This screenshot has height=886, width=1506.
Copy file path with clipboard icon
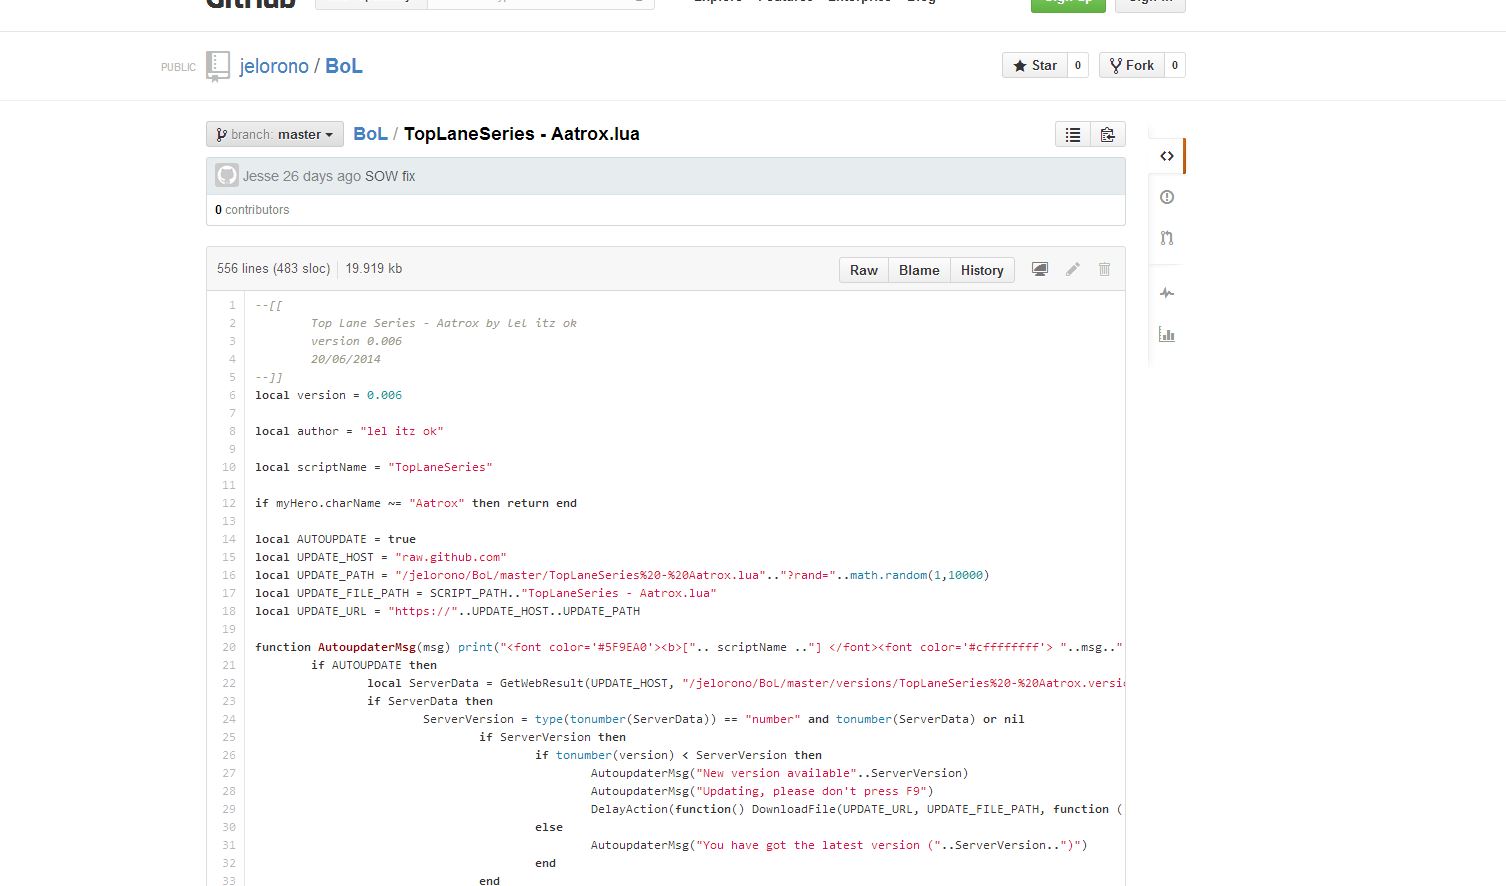click(1108, 134)
